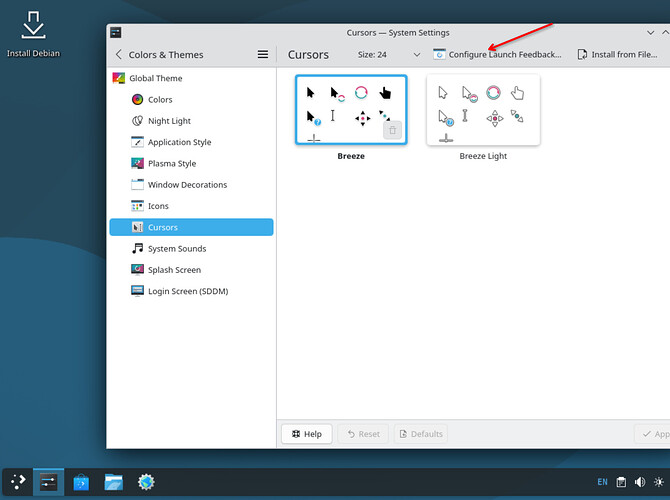Open Splash Screen settings
Image resolution: width=670 pixels, height=500 pixels.
(x=191, y=270)
